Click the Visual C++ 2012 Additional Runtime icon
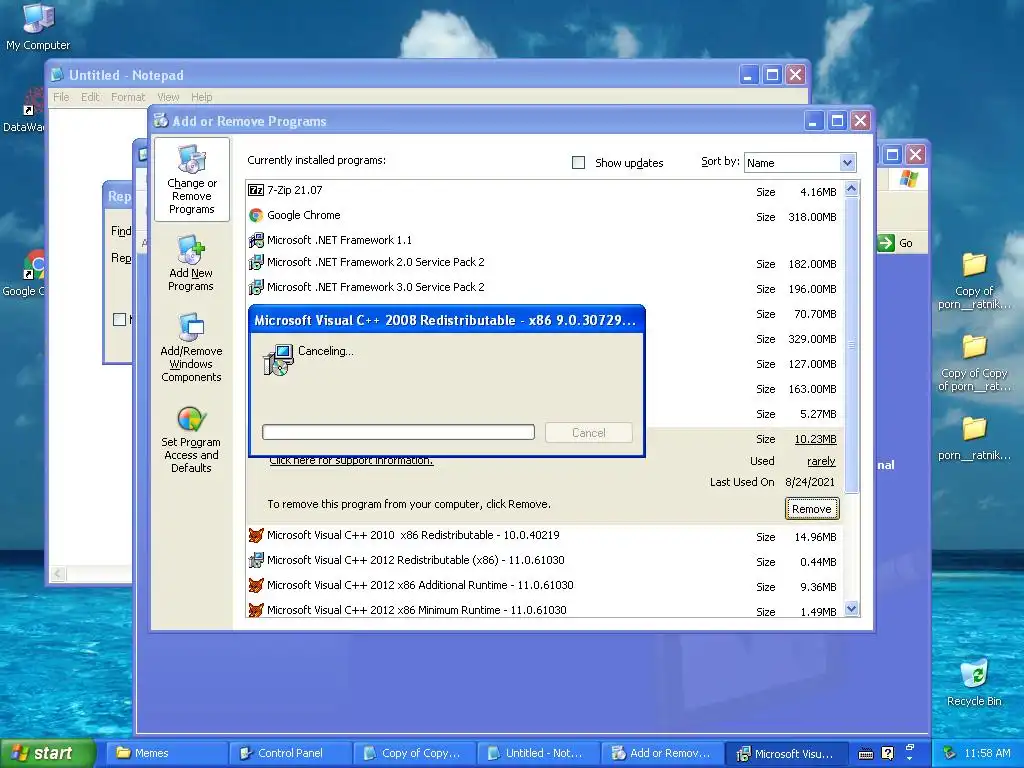This screenshot has height=768, width=1024. point(256,585)
